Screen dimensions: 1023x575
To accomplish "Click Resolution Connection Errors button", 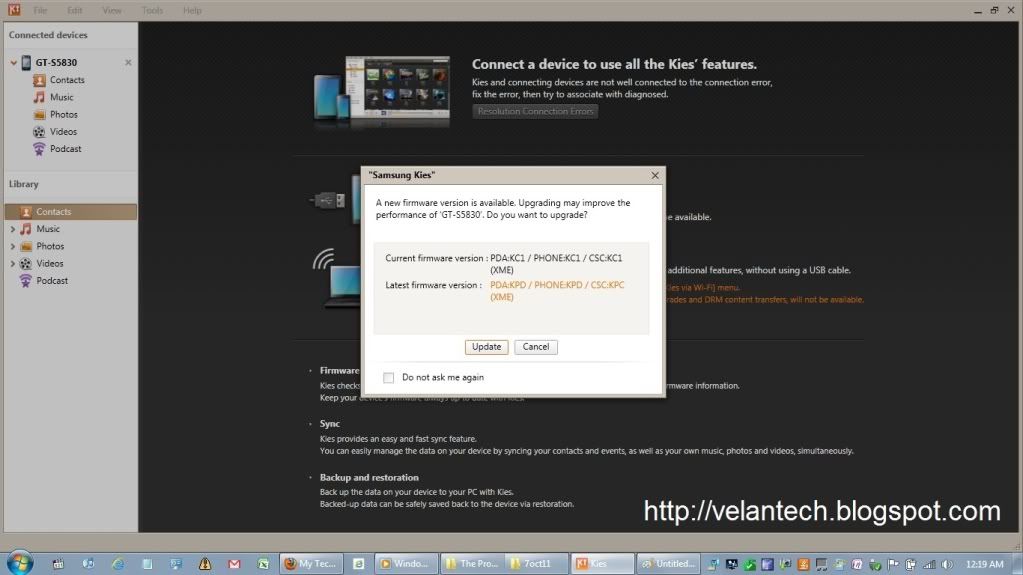I will [535, 111].
